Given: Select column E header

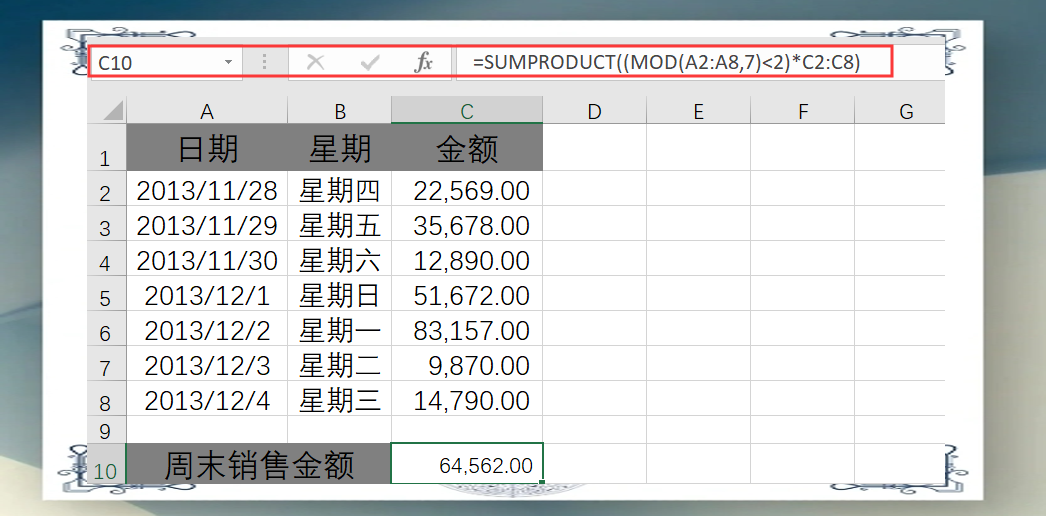Looking at the screenshot, I should (698, 111).
